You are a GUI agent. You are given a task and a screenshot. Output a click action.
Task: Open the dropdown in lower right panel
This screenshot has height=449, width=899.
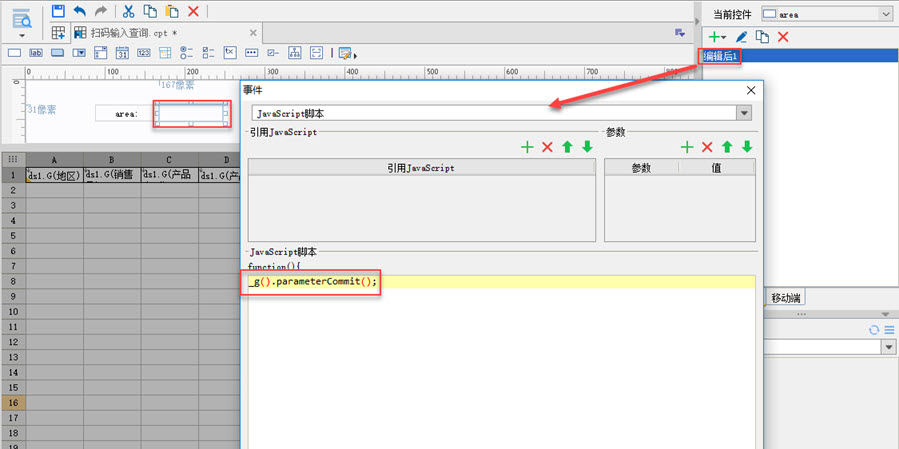tap(889, 346)
